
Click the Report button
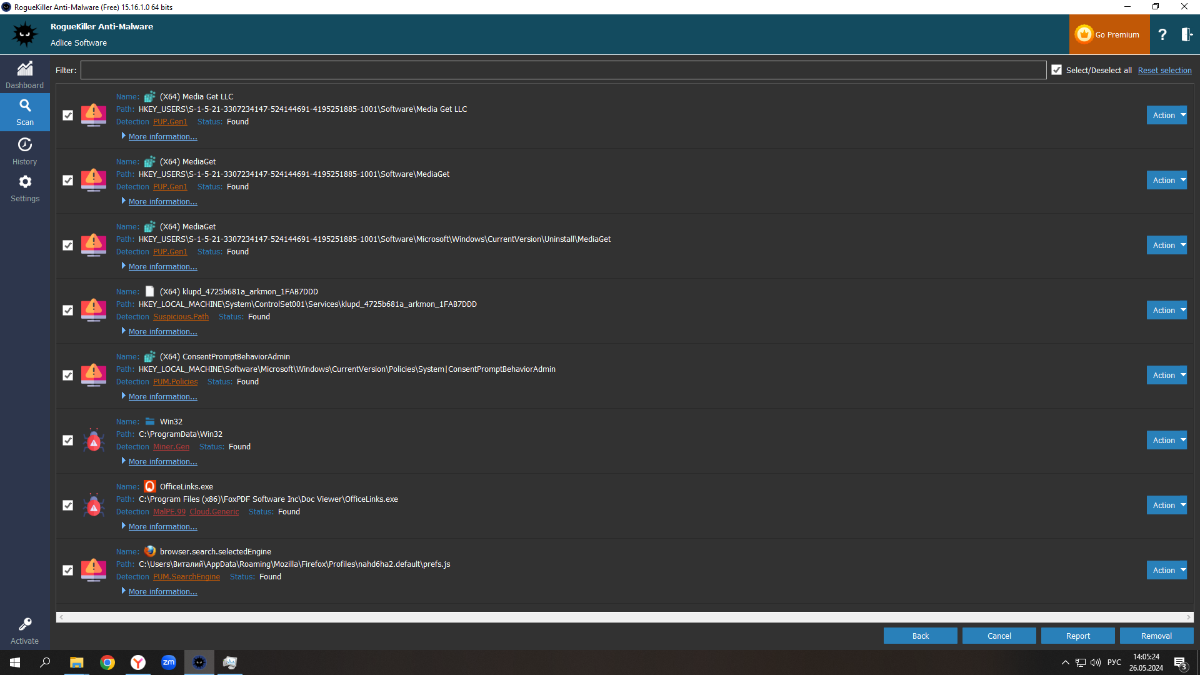click(x=1078, y=636)
